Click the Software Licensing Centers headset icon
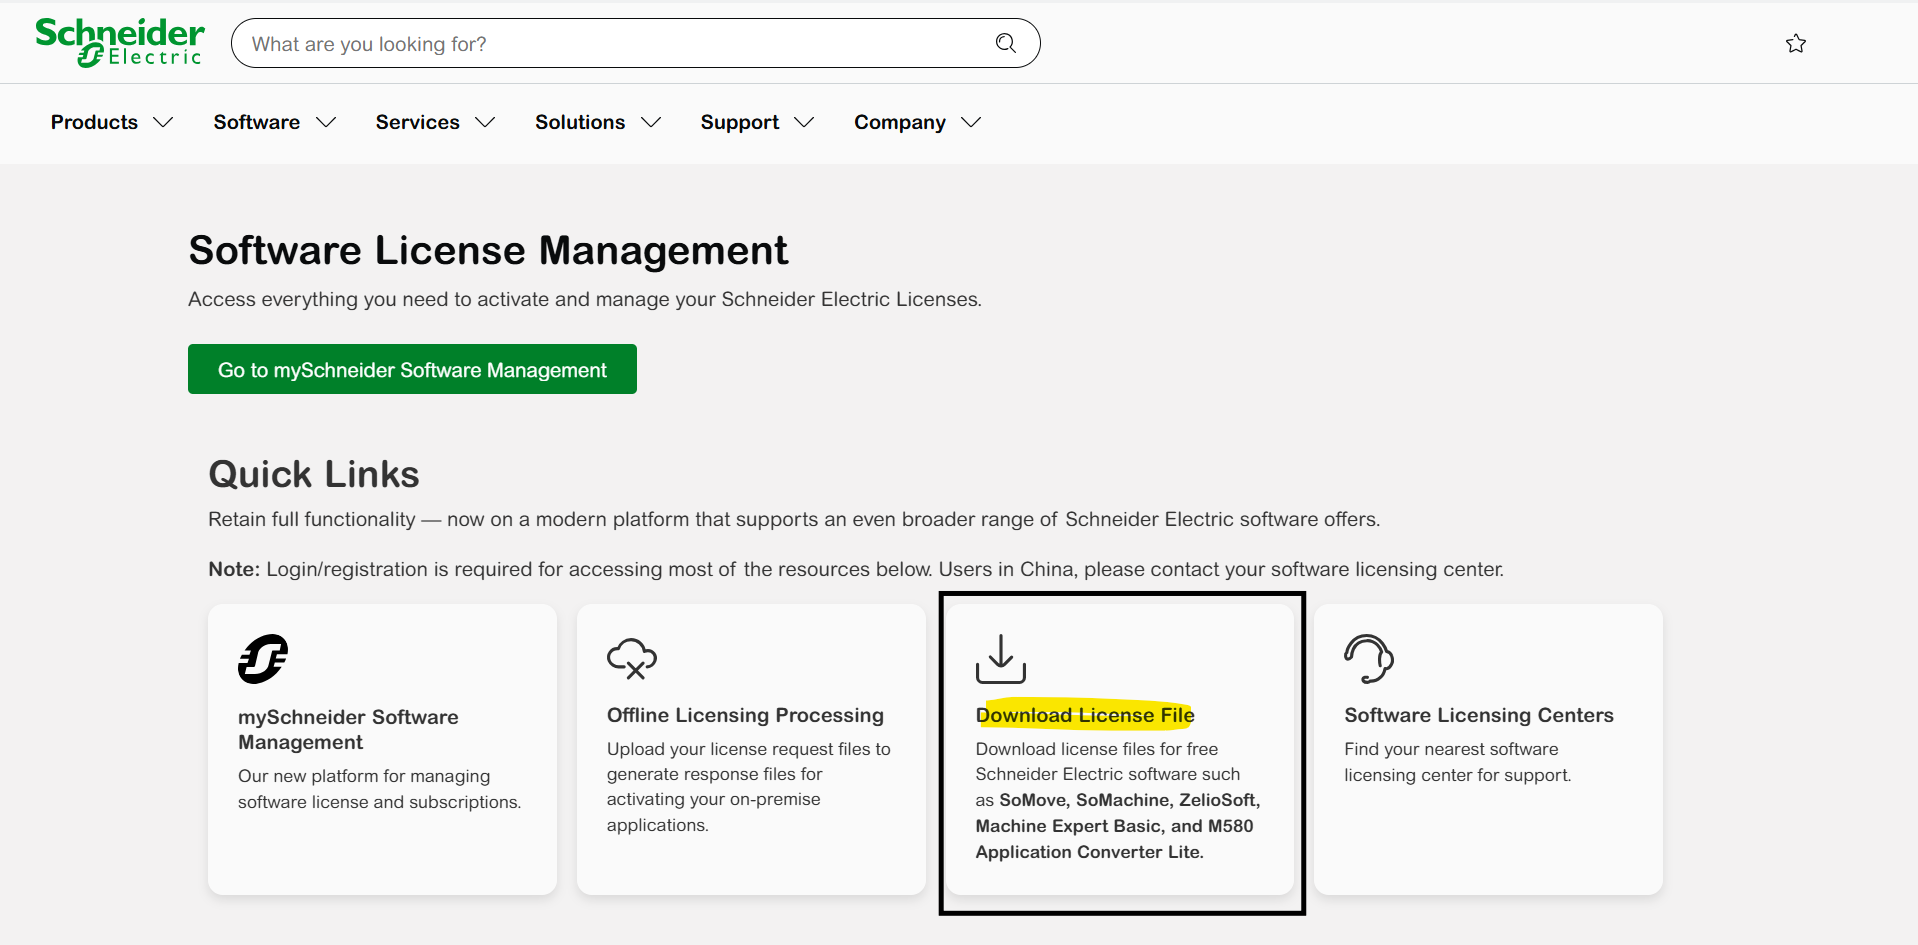Image resolution: width=1918 pixels, height=945 pixels. click(x=1369, y=658)
